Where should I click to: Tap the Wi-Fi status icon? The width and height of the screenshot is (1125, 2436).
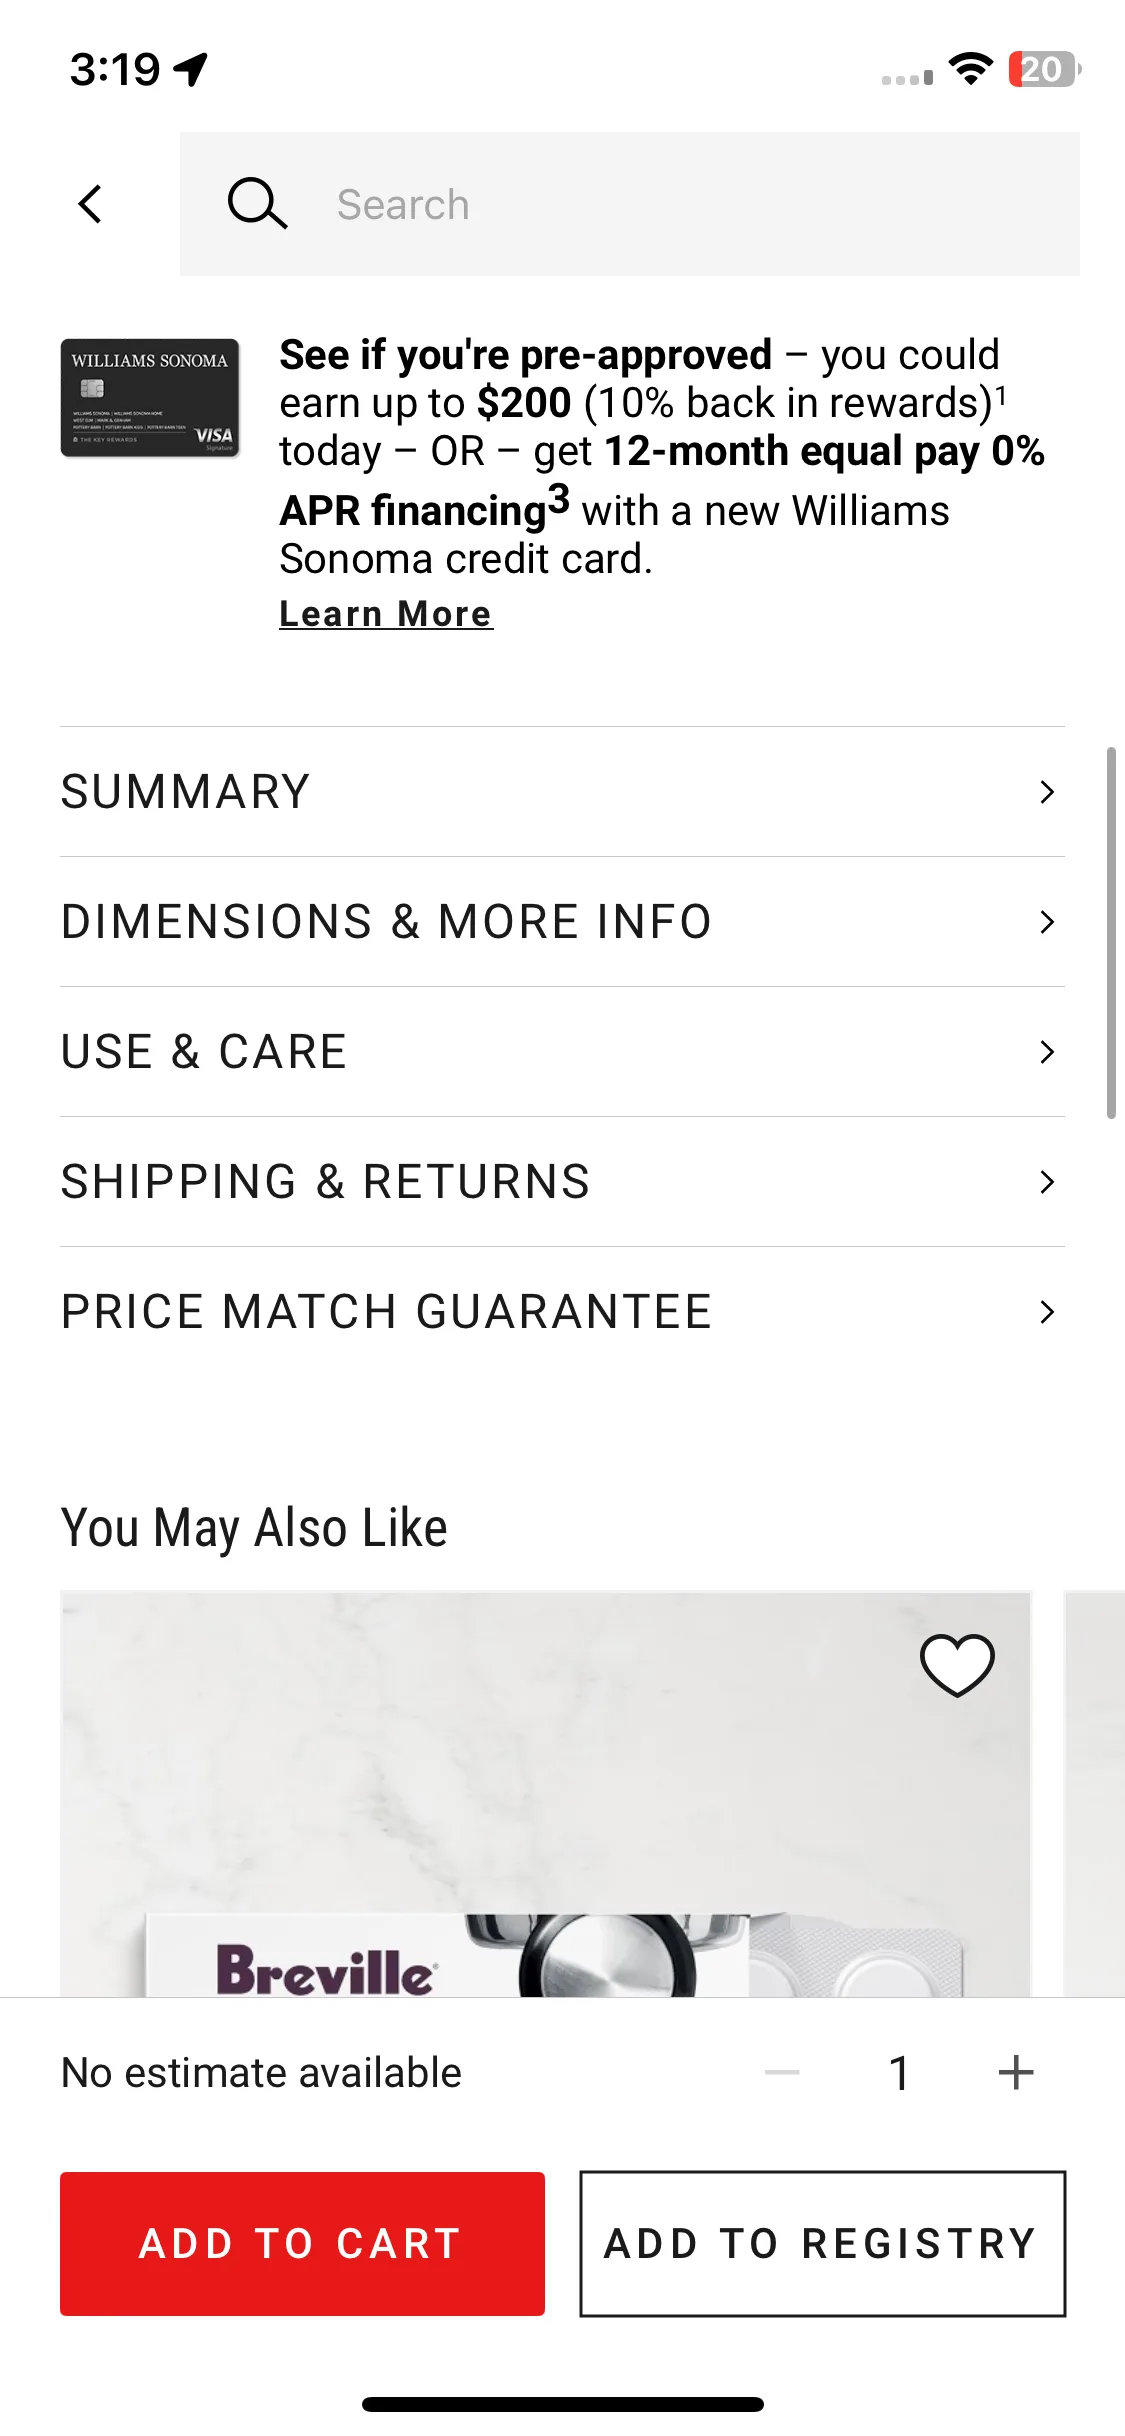pyautogui.click(x=970, y=69)
